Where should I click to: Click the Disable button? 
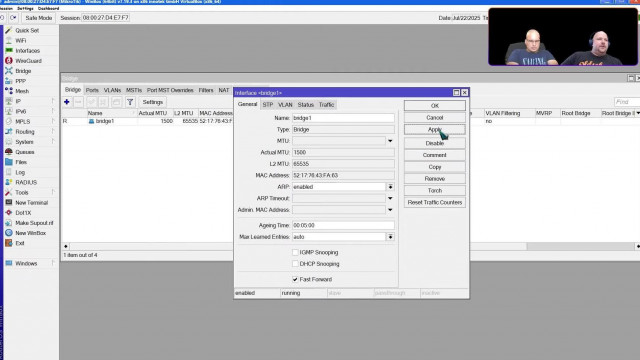[435, 143]
